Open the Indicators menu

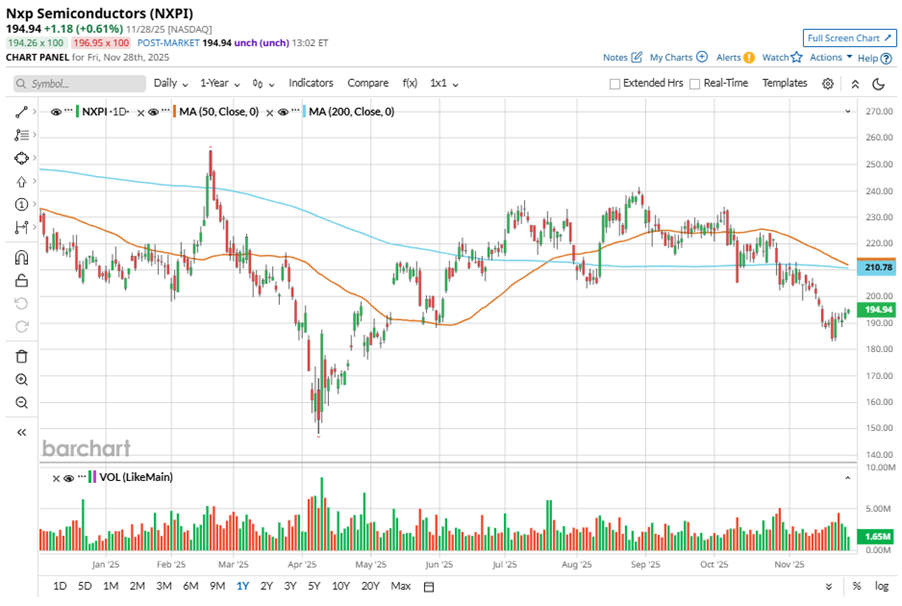click(x=311, y=83)
